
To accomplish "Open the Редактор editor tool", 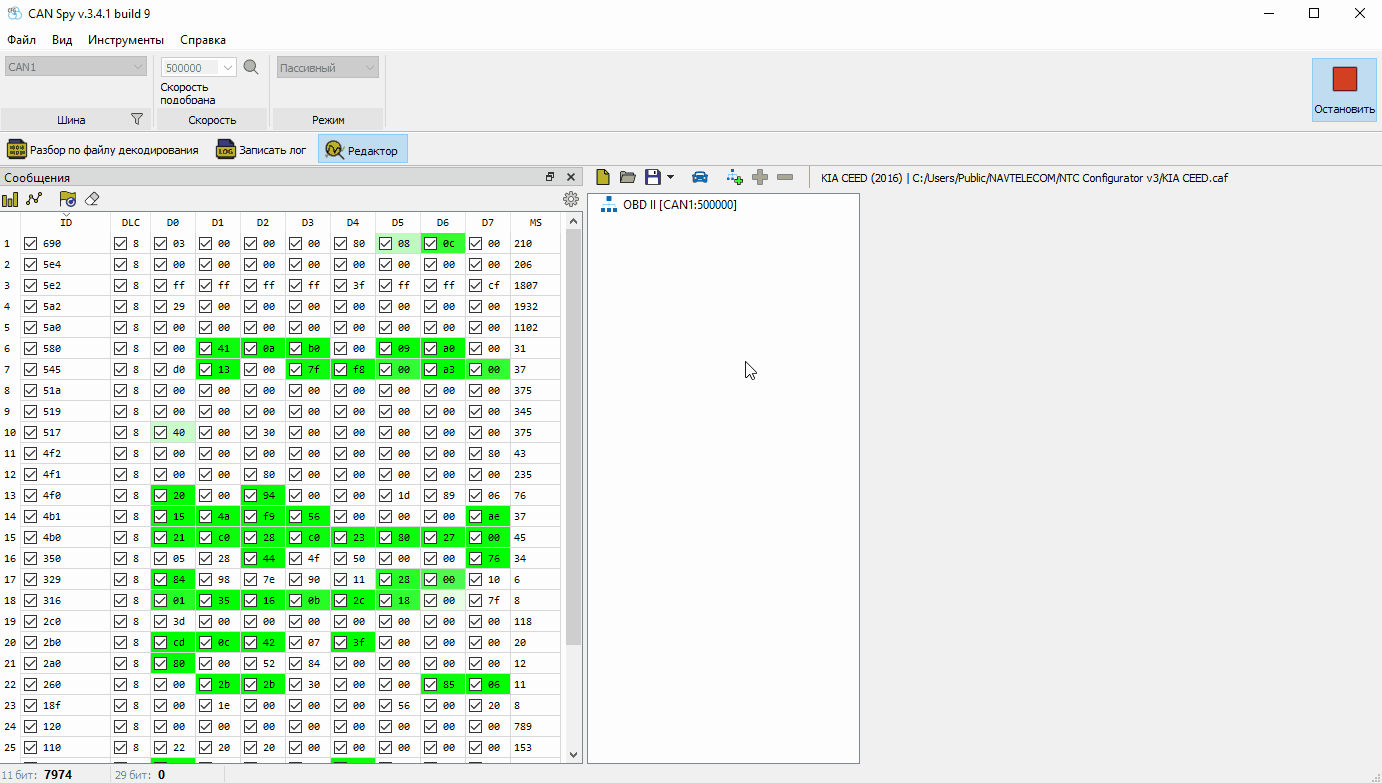I will [363, 149].
